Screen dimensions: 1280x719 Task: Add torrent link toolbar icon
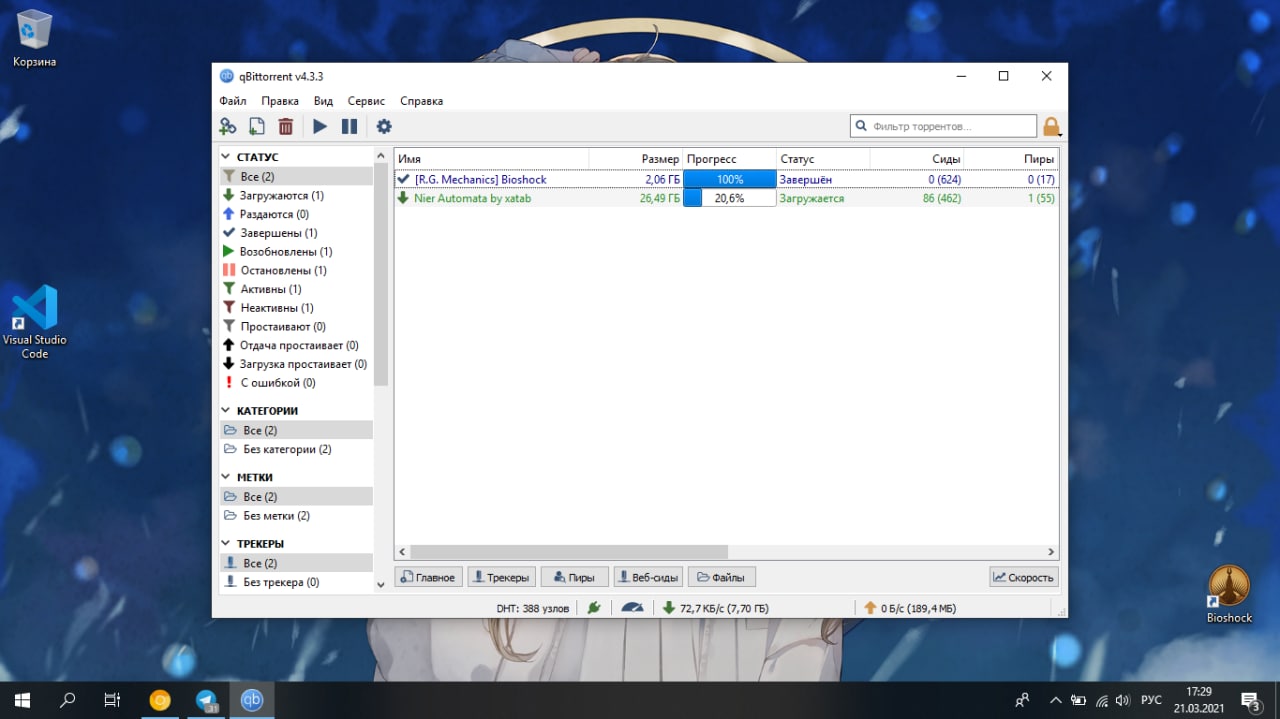click(228, 126)
